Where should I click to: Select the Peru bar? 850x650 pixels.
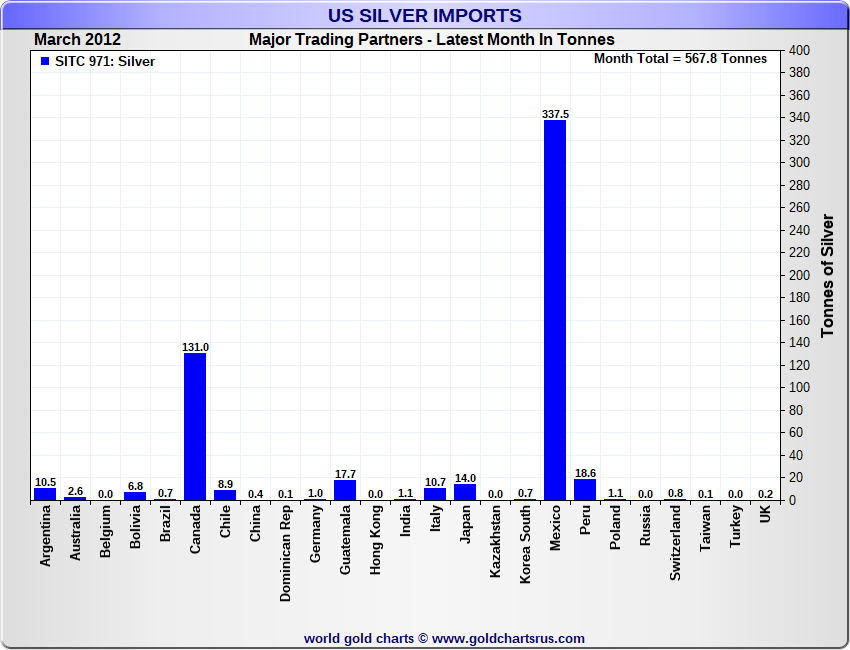[x=585, y=489]
